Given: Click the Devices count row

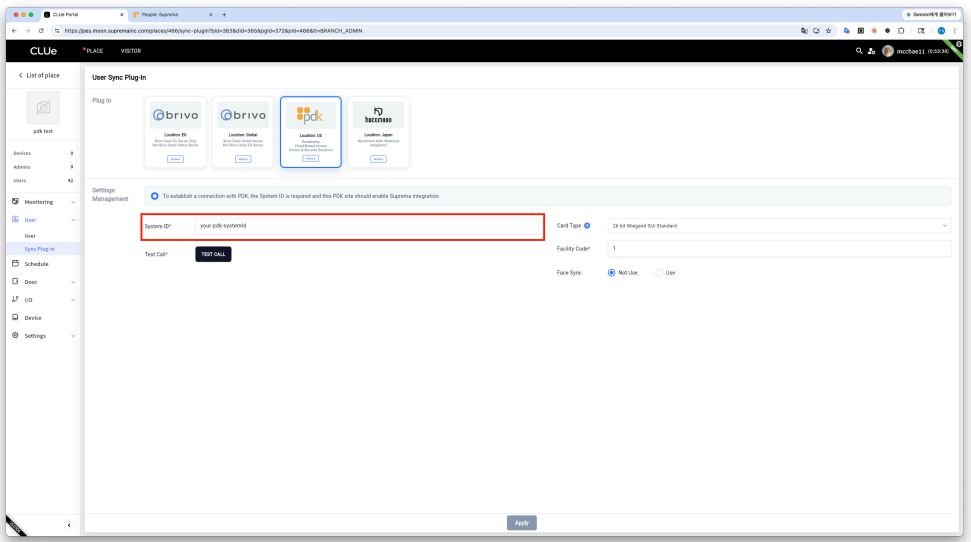Looking at the screenshot, I should (43, 153).
